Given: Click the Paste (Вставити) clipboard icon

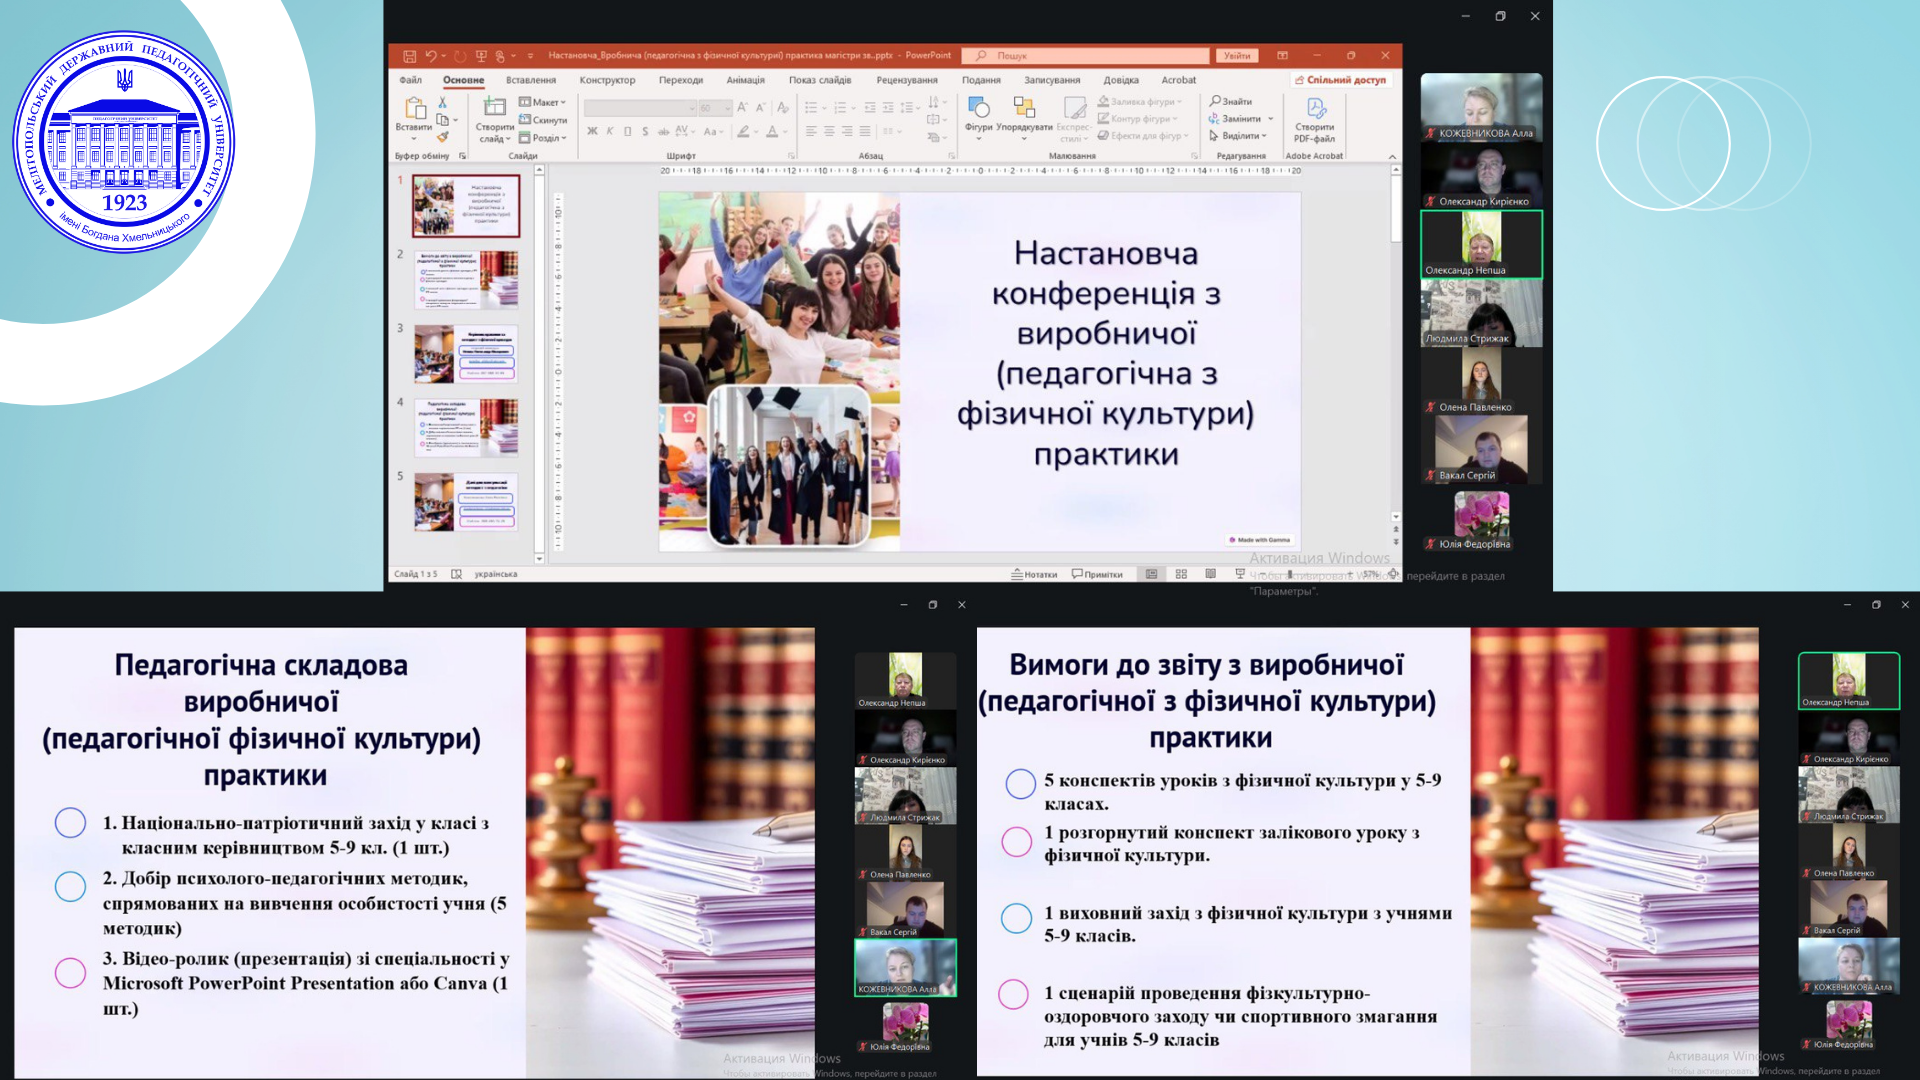Looking at the screenshot, I should tap(414, 109).
